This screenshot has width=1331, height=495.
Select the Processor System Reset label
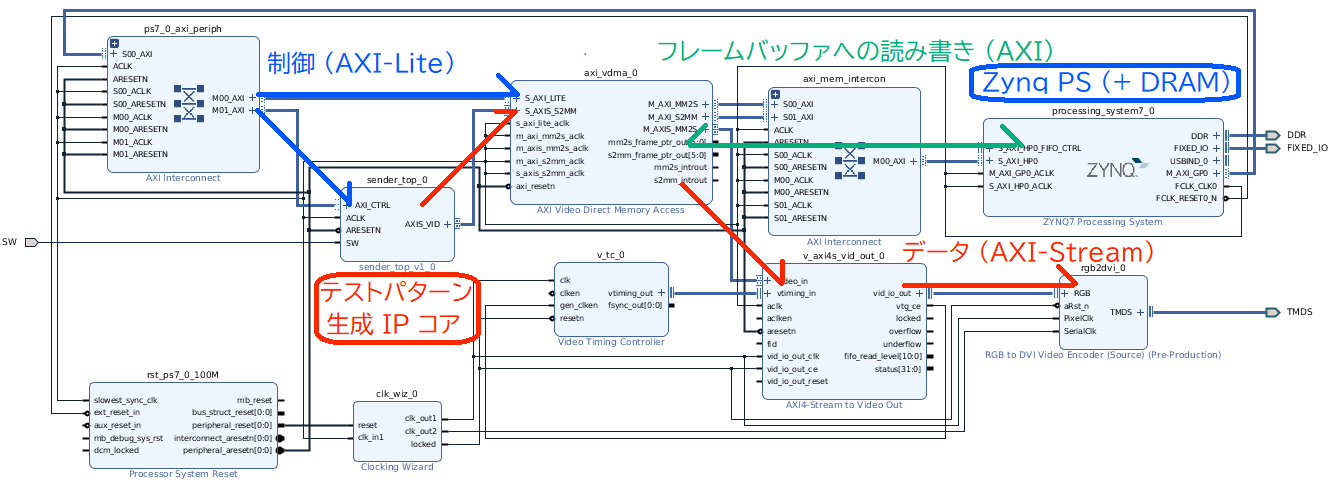pos(183,474)
